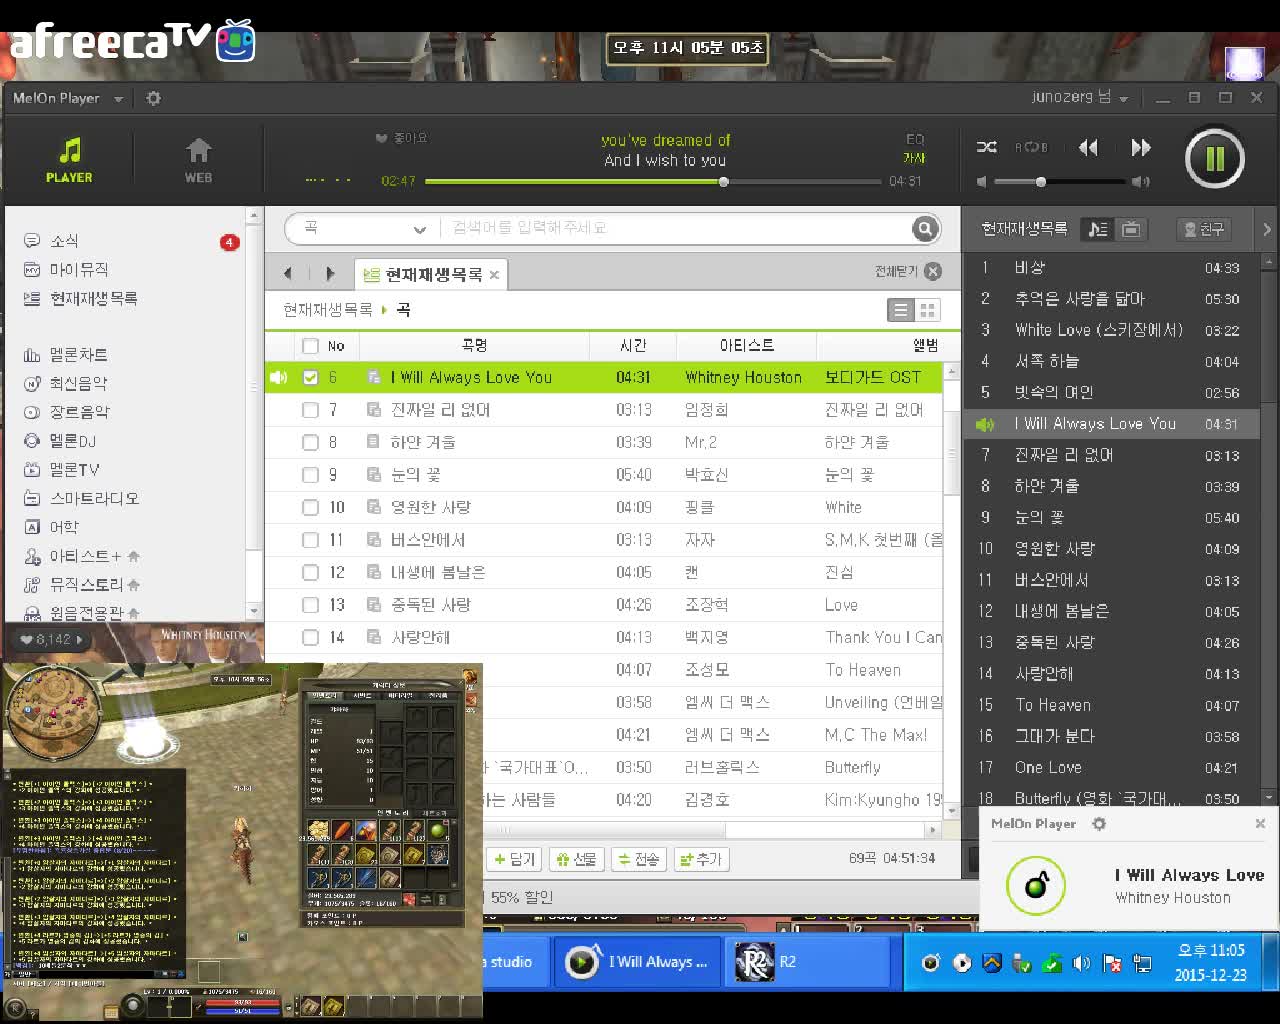The width and height of the screenshot is (1280, 1024).
Task: Click the search magnifier icon
Action: point(924,228)
